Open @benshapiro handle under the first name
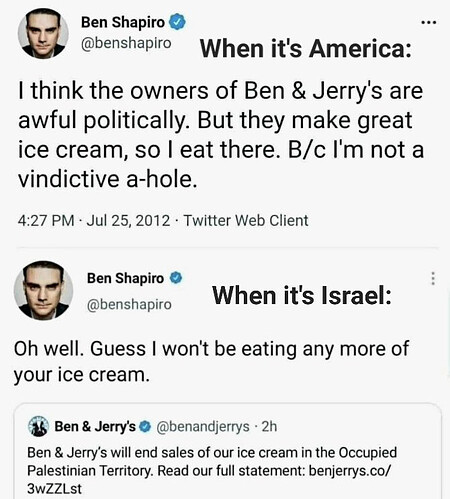The height and width of the screenshot is (499, 450). coord(126,43)
